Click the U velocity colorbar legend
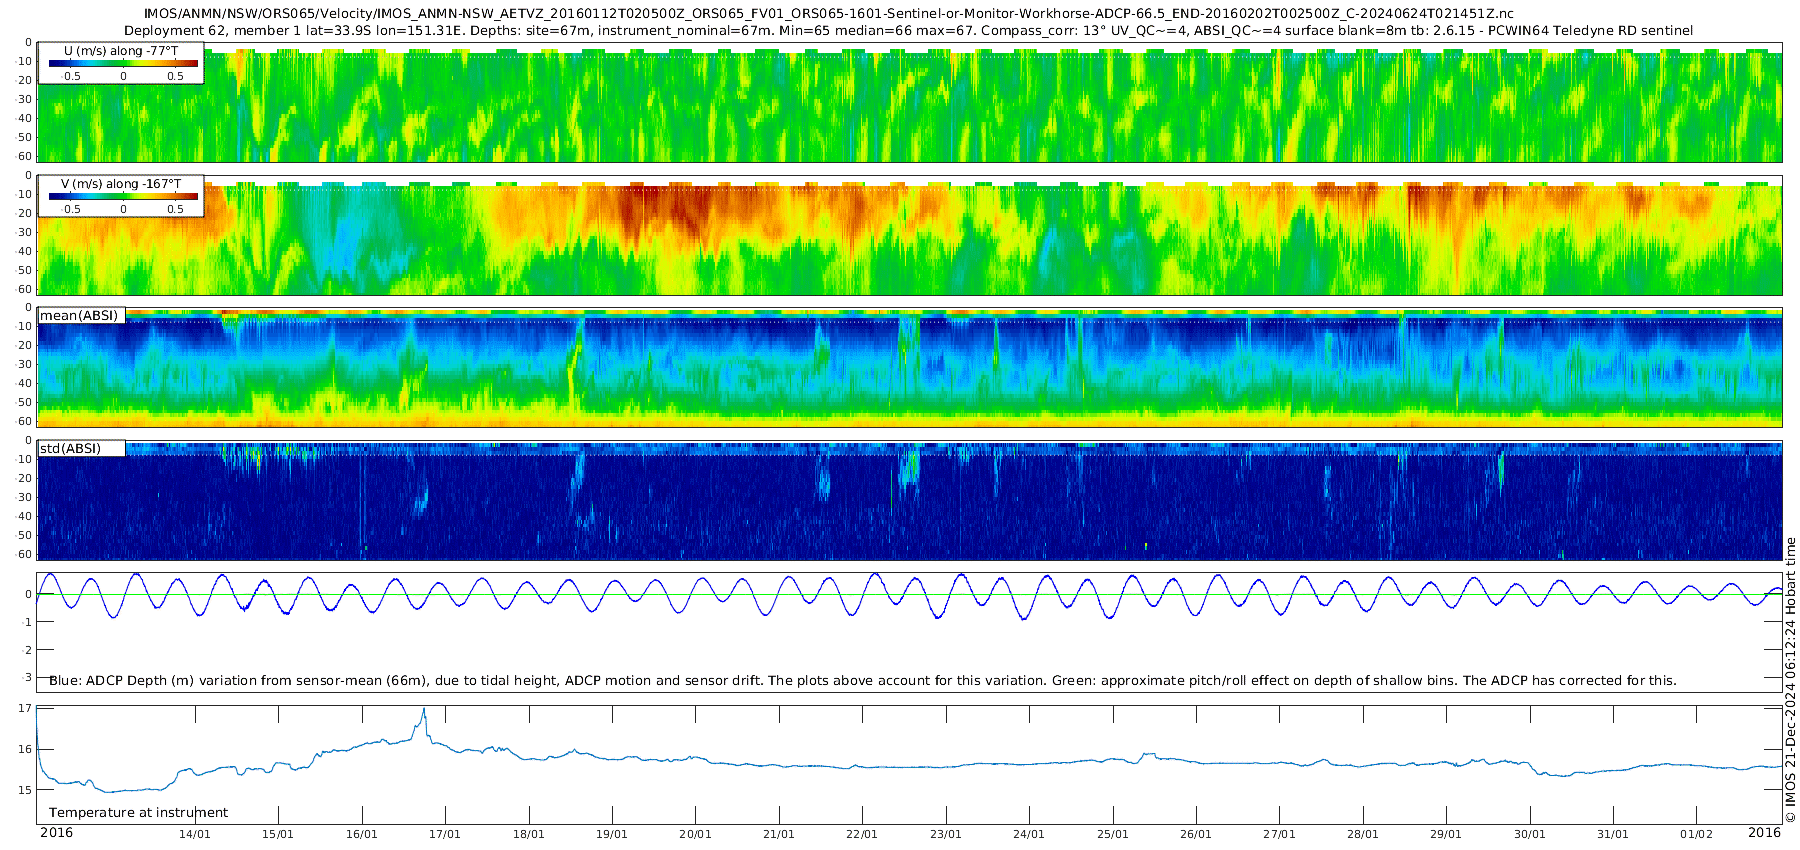The image size is (1800, 850). tap(123, 64)
